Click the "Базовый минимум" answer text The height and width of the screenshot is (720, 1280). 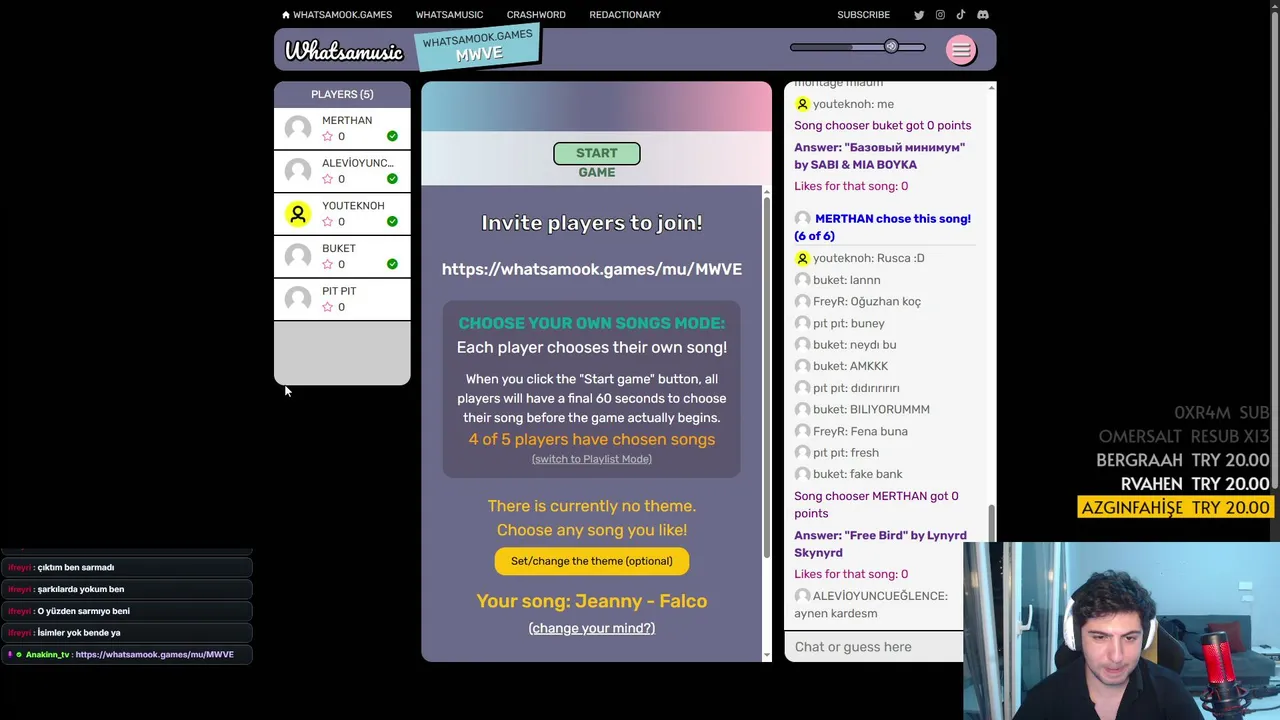tap(880, 156)
